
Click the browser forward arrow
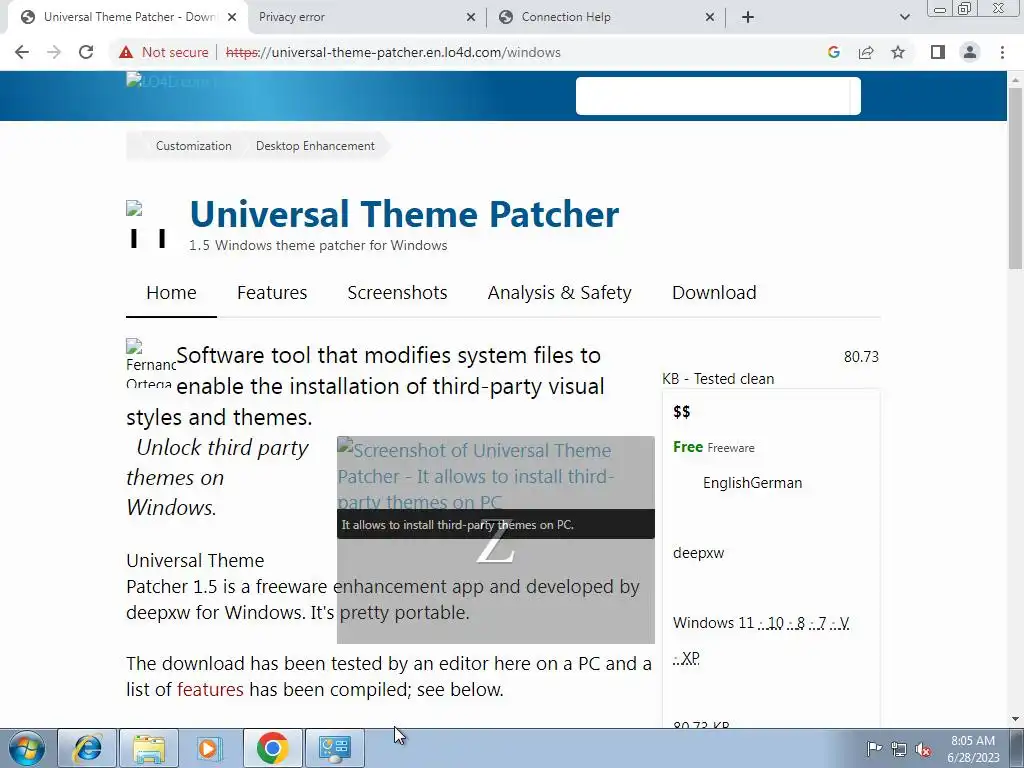pos(54,52)
